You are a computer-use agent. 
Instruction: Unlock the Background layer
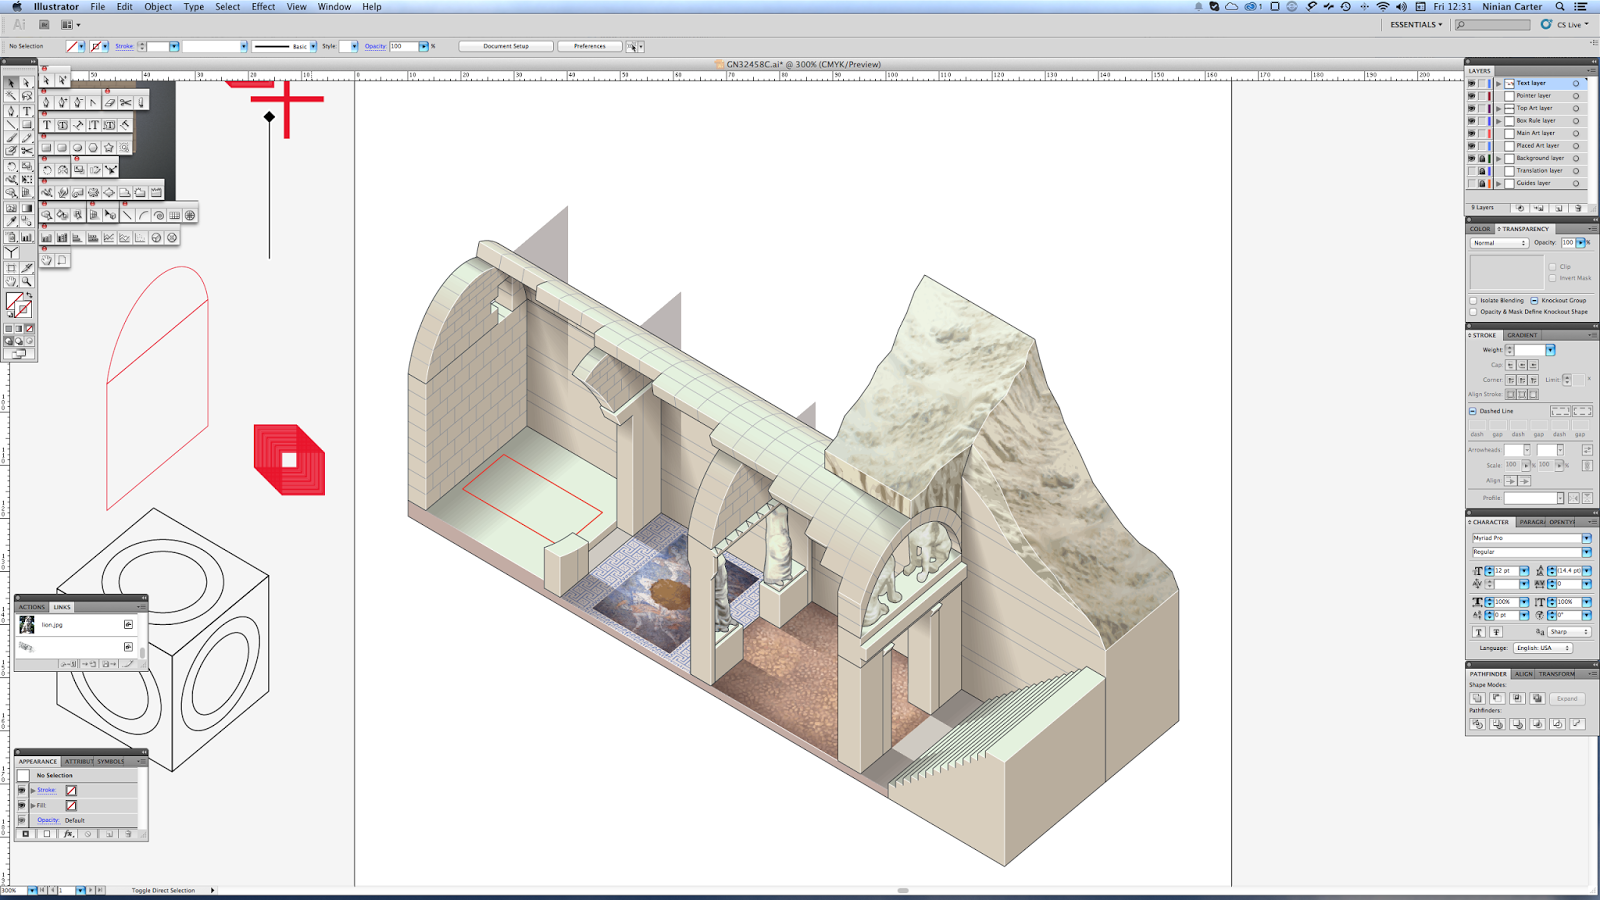1482,158
